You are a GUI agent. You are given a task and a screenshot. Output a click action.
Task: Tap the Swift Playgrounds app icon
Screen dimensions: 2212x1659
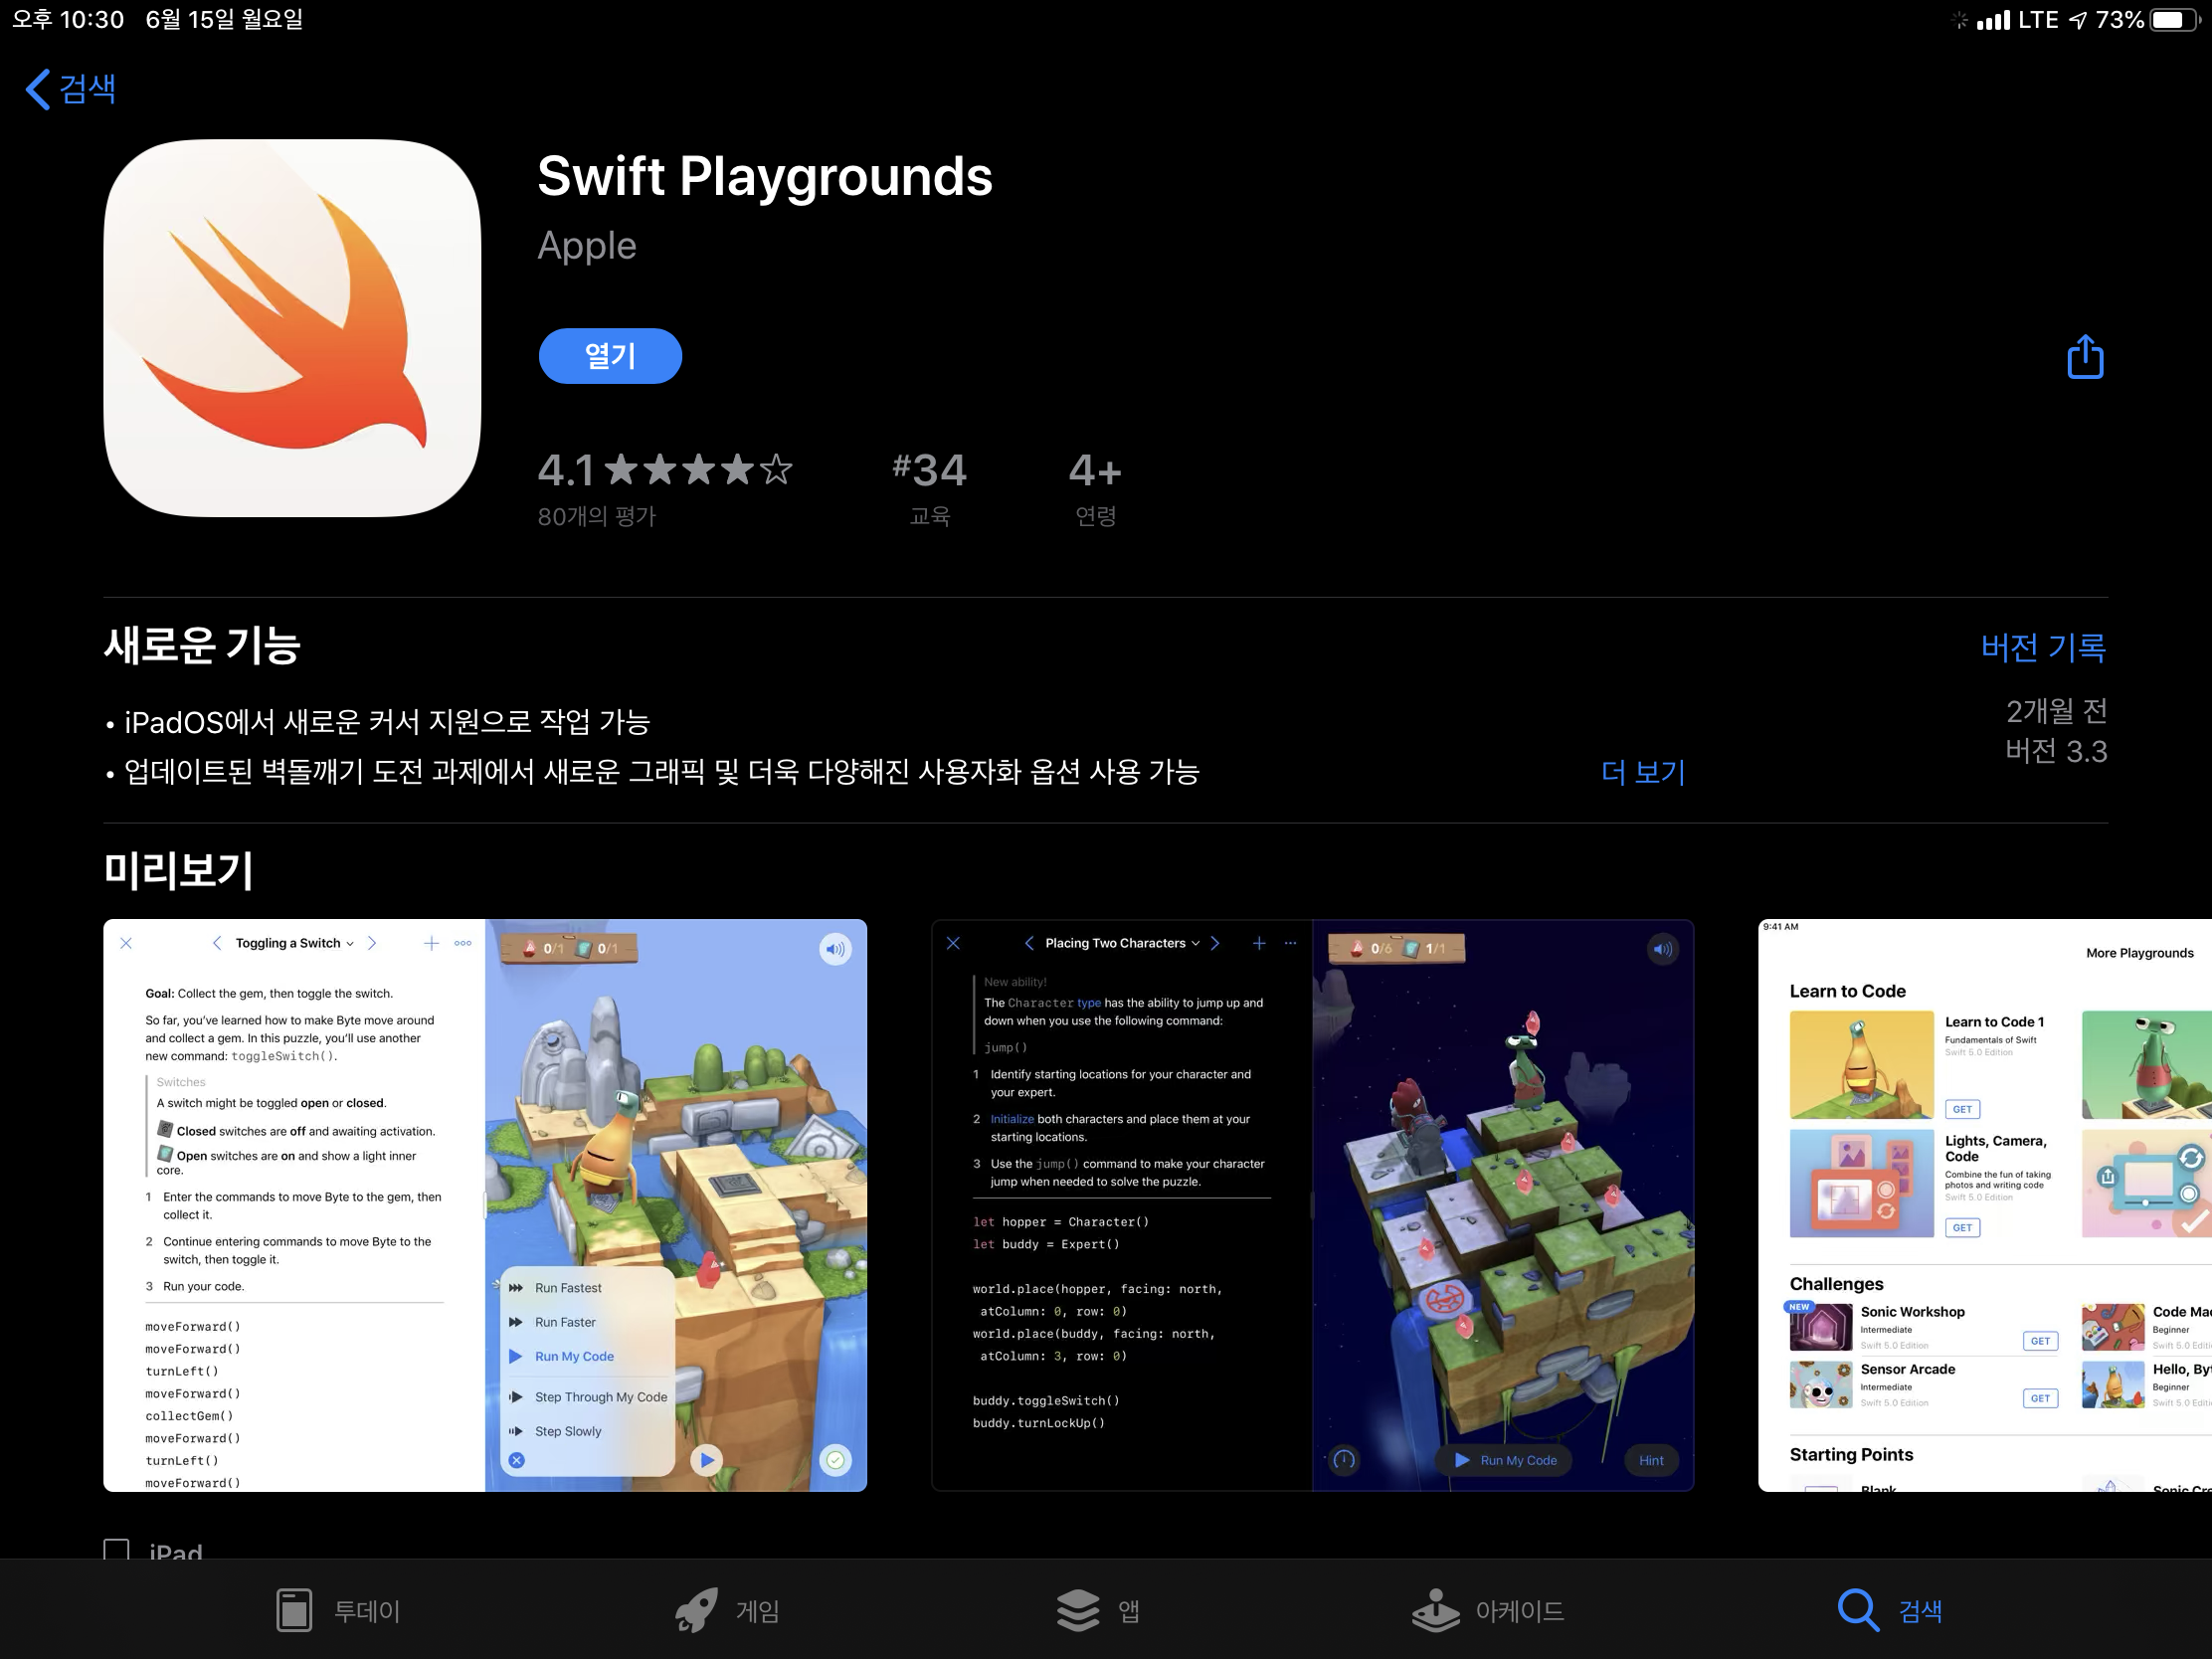292,328
